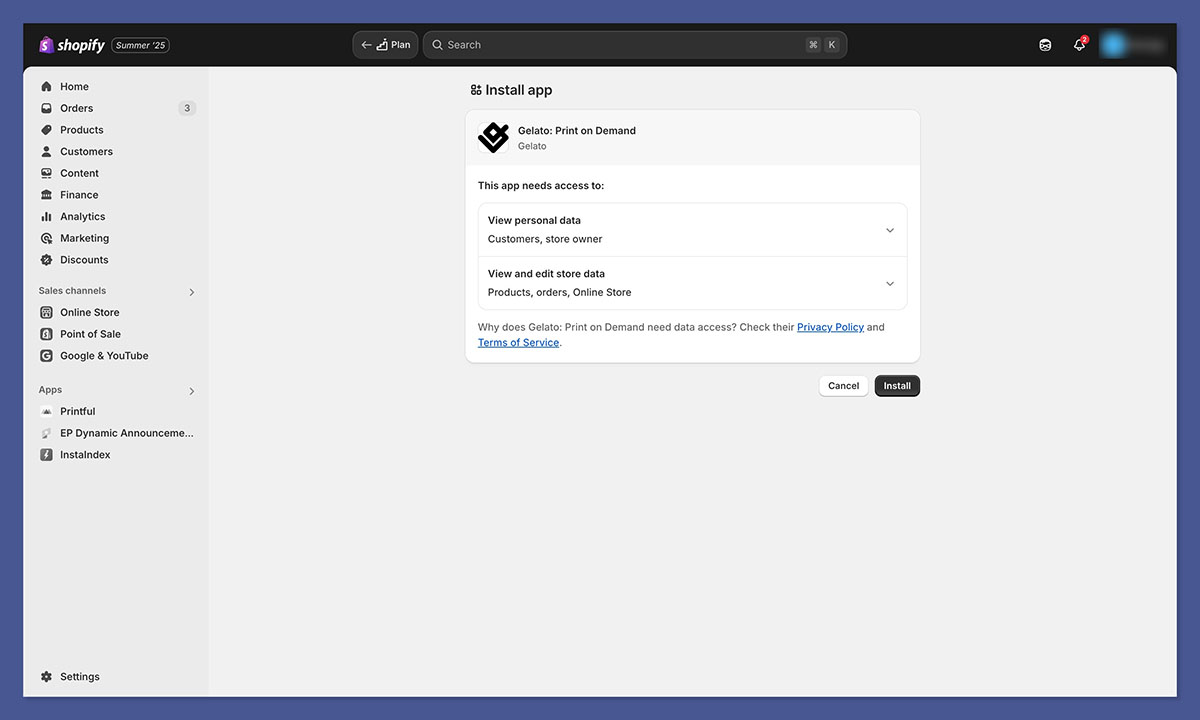Open Online Store sales channel label

coord(90,312)
